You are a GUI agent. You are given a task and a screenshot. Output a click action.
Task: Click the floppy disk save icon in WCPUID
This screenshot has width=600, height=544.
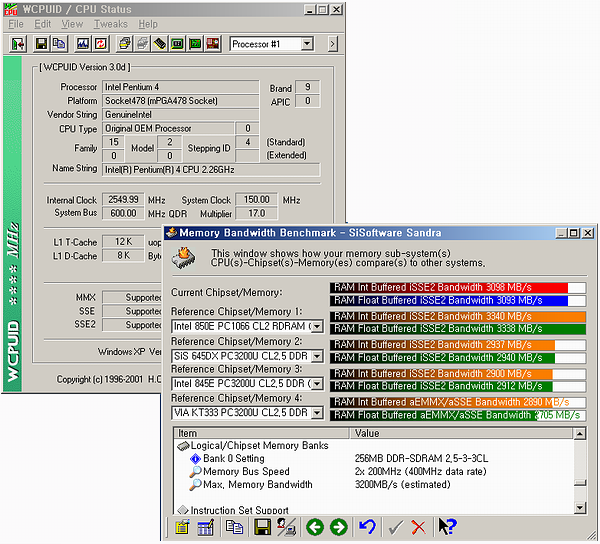click(41, 44)
